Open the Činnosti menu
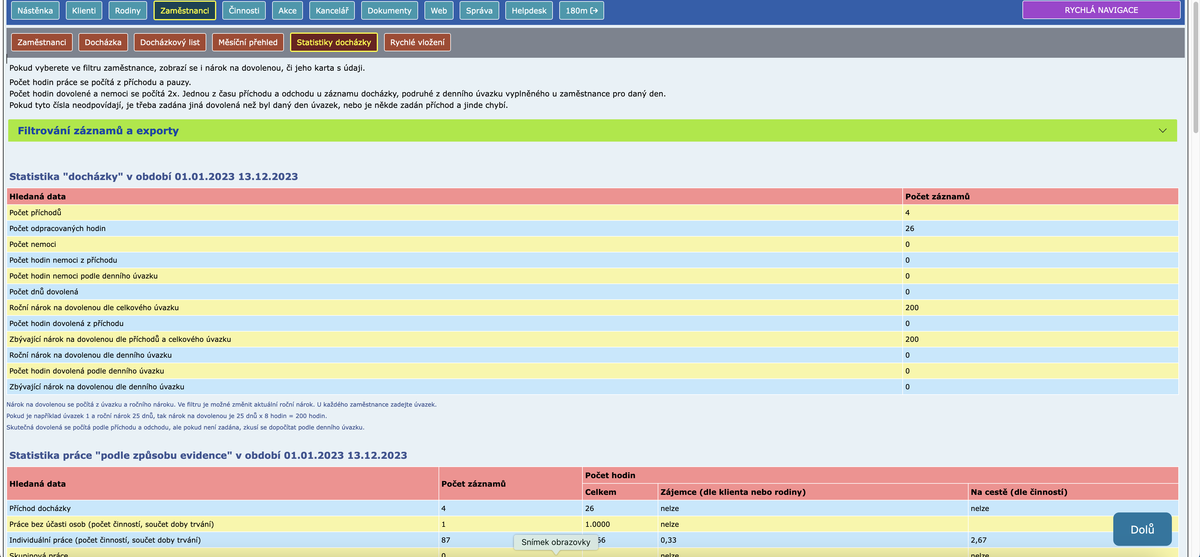This screenshot has height=557, width=1200. point(245,10)
